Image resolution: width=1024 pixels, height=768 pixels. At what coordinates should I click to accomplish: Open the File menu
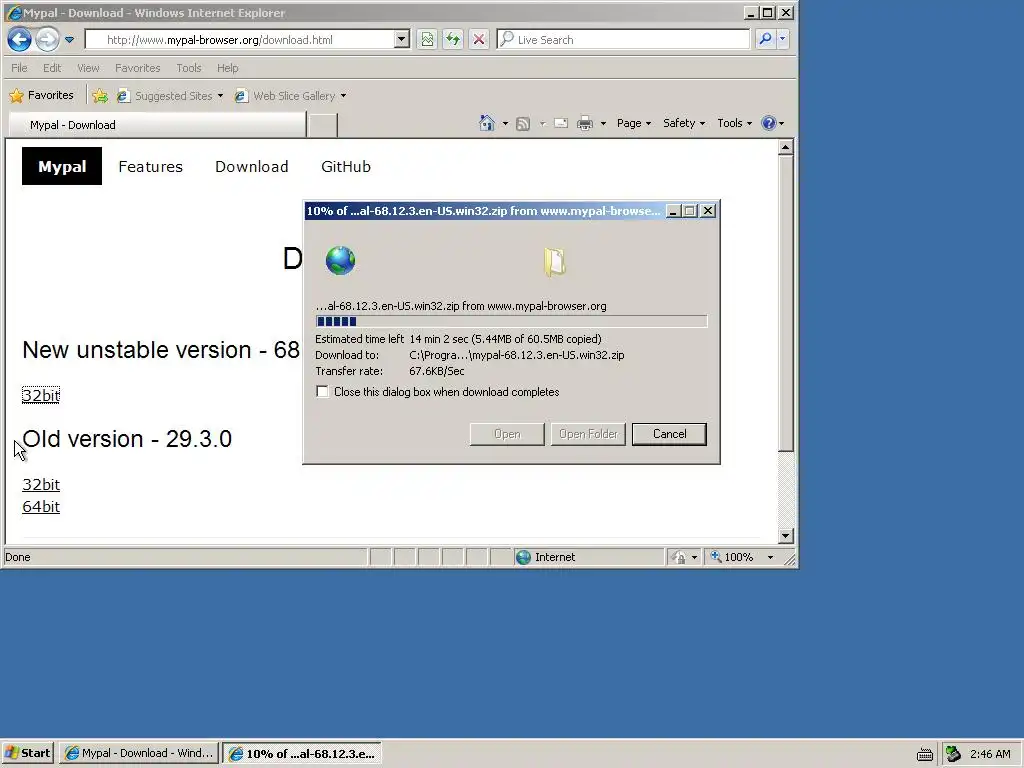(19, 68)
